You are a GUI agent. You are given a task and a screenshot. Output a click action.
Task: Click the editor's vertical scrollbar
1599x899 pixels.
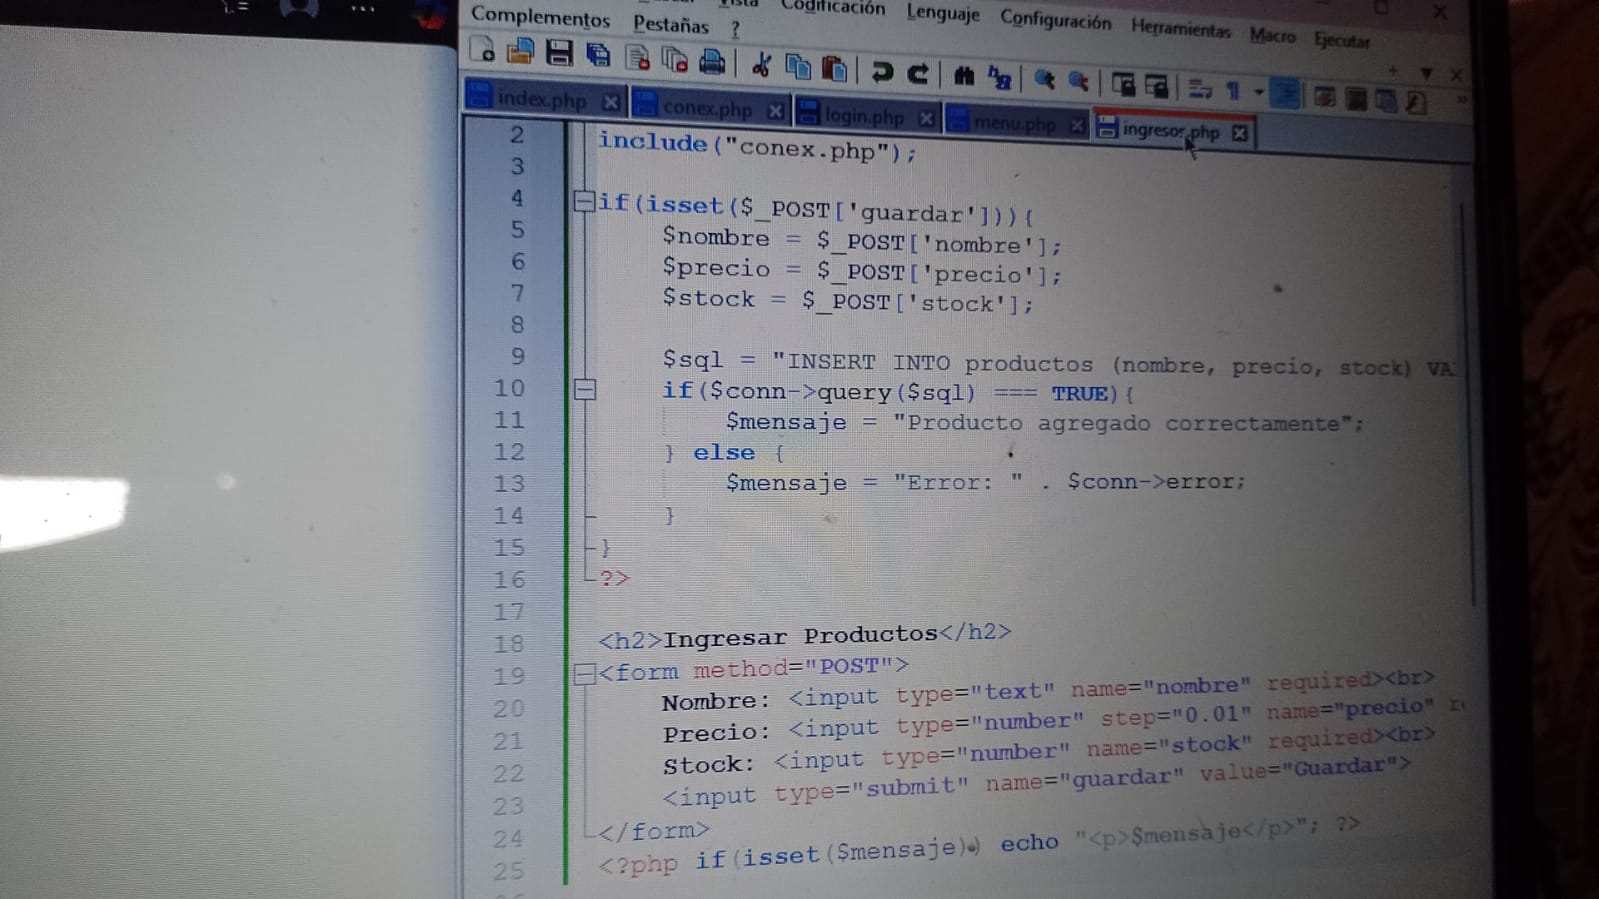click(1463, 400)
